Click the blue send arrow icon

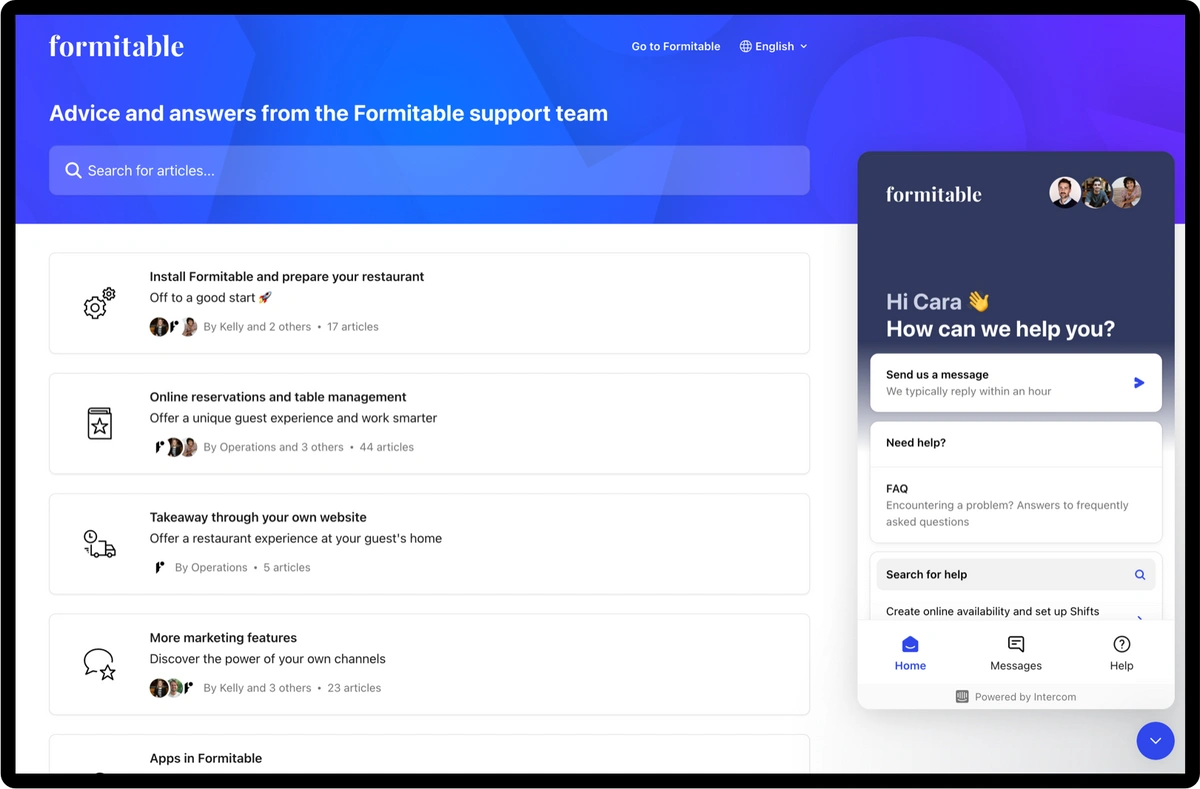coord(1139,383)
